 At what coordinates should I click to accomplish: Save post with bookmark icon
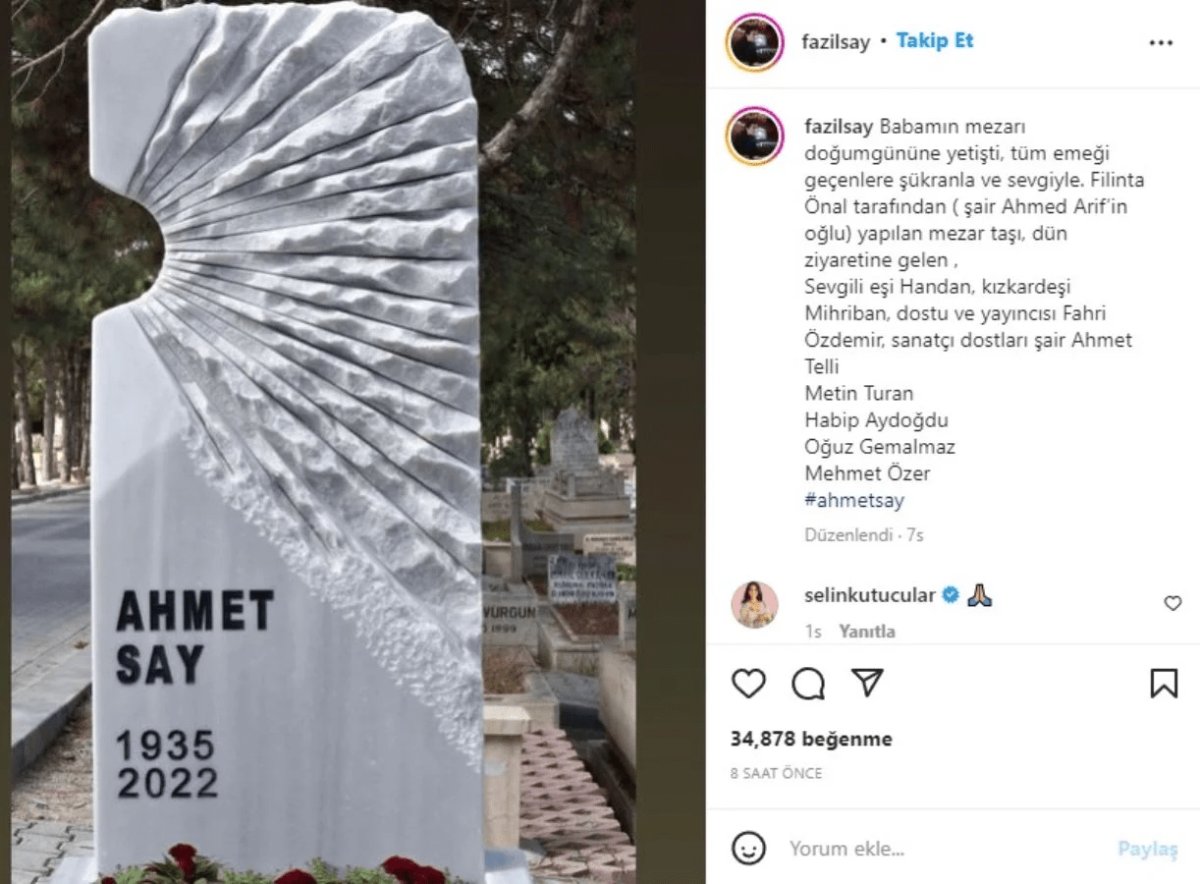pyautogui.click(x=1163, y=683)
